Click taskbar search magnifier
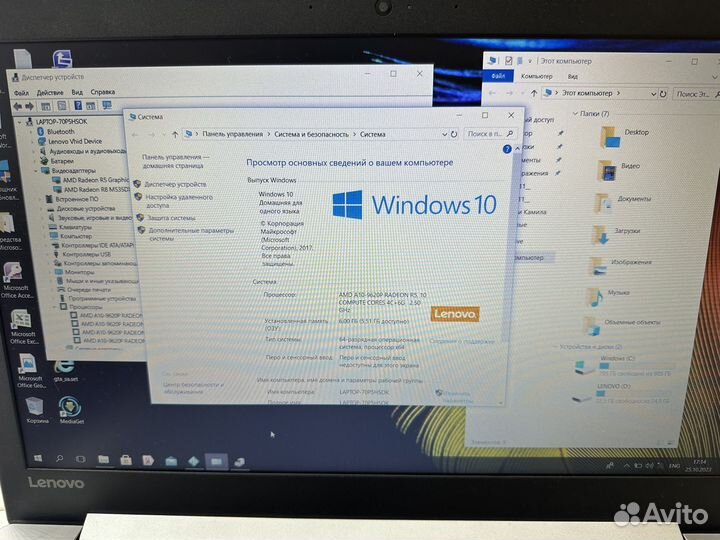Image resolution: width=720 pixels, height=540 pixels. point(60,459)
